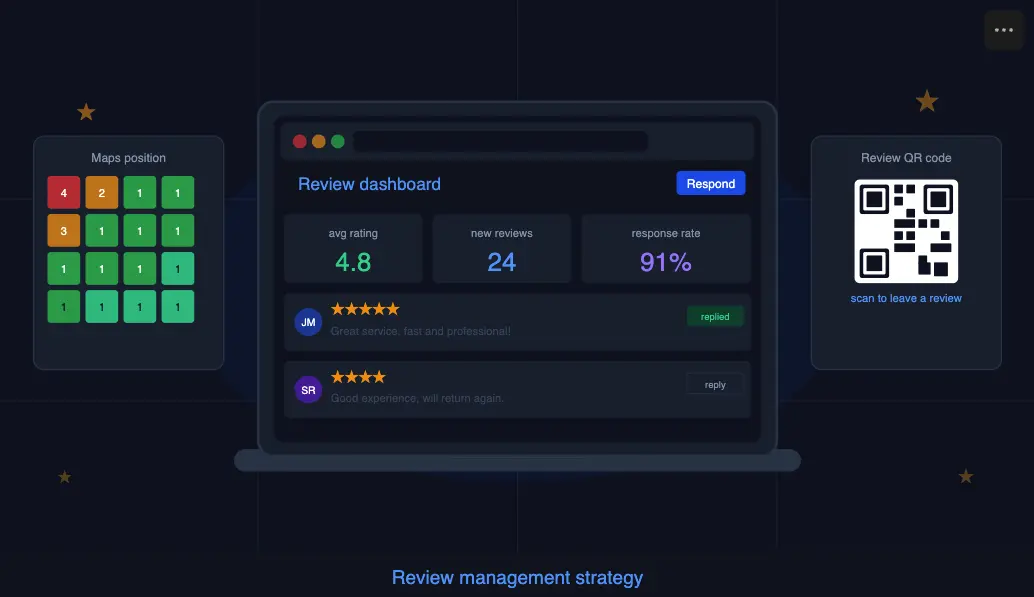Select the orange "3" Maps position cell
The height and width of the screenshot is (597, 1034).
coord(63,230)
